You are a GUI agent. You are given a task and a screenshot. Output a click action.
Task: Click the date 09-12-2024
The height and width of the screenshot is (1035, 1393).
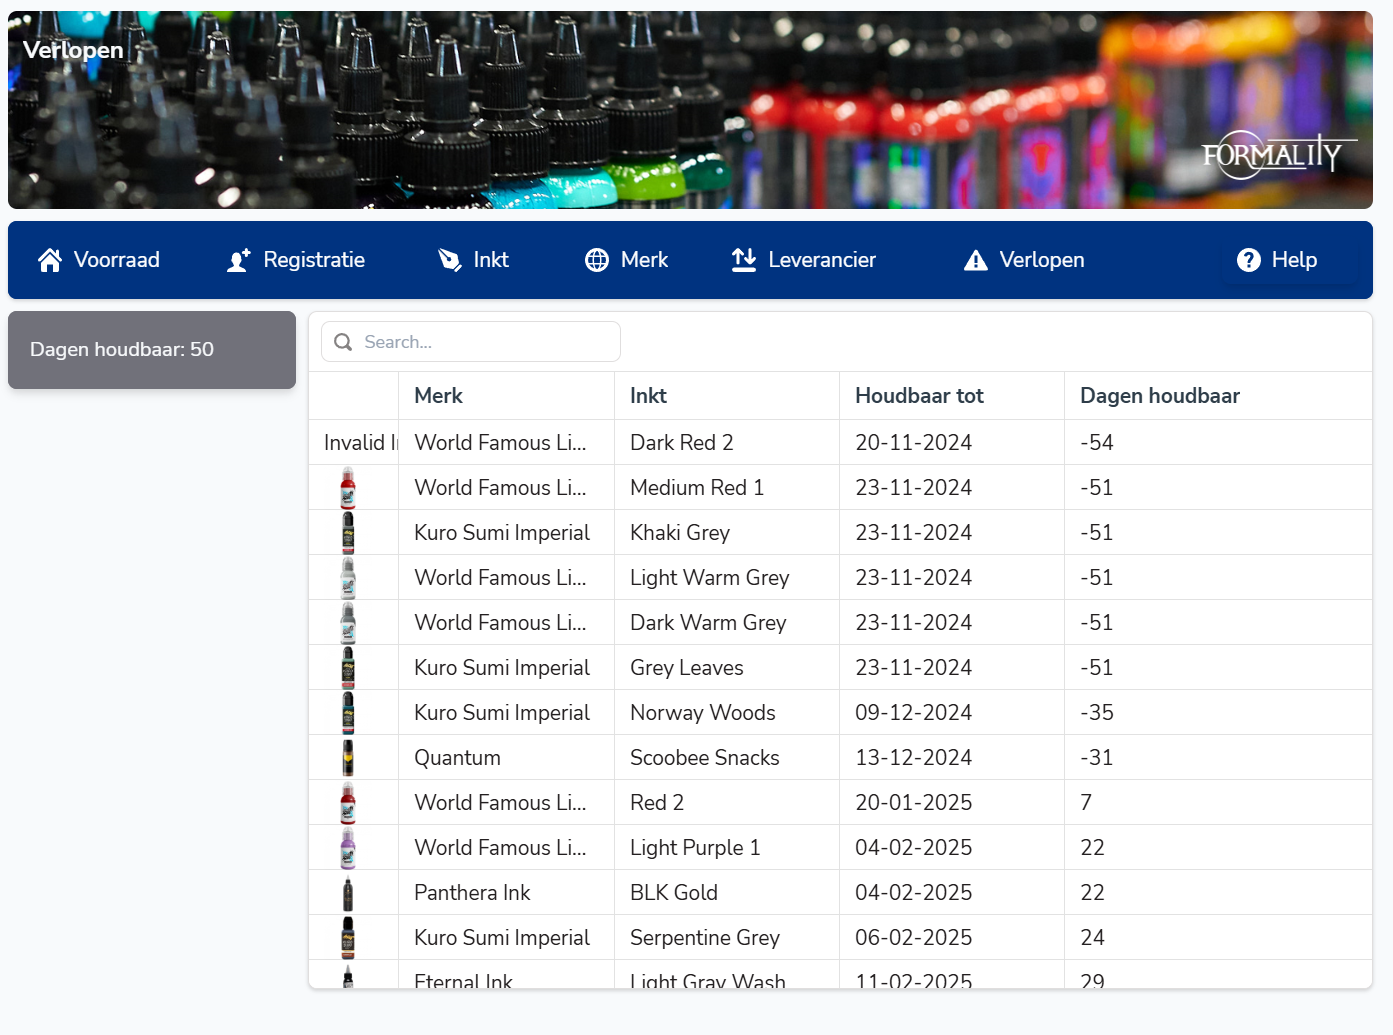click(913, 713)
